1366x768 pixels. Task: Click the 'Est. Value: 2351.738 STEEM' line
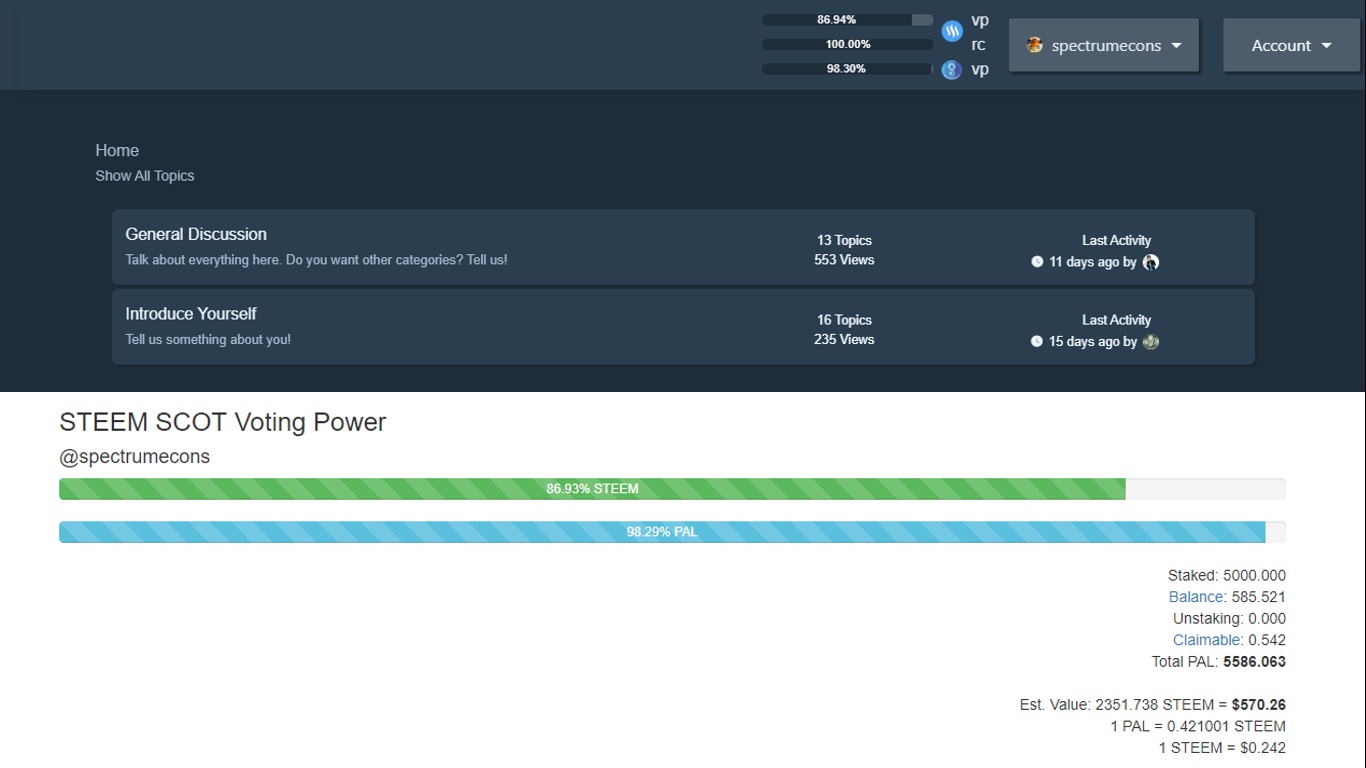tap(1153, 705)
